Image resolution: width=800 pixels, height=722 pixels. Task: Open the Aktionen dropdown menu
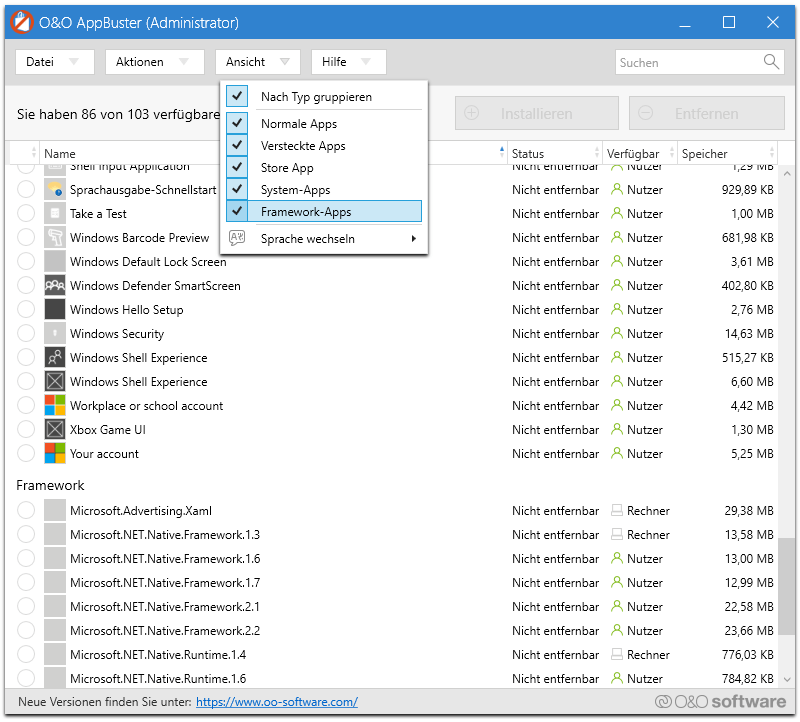point(155,62)
